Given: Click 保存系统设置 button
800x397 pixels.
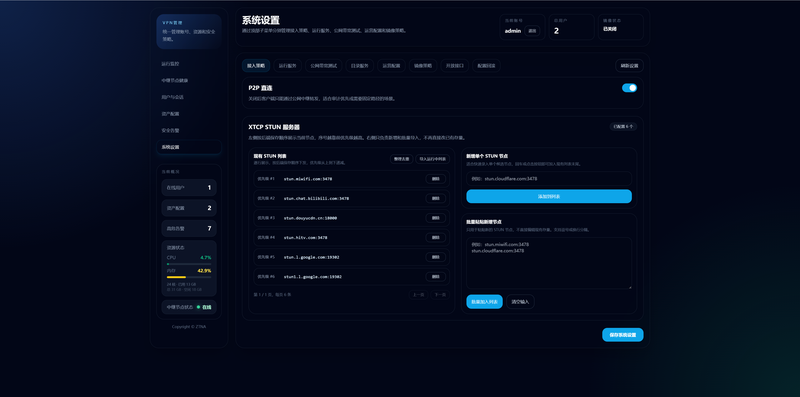Looking at the screenshot, I should click(622, 335).
